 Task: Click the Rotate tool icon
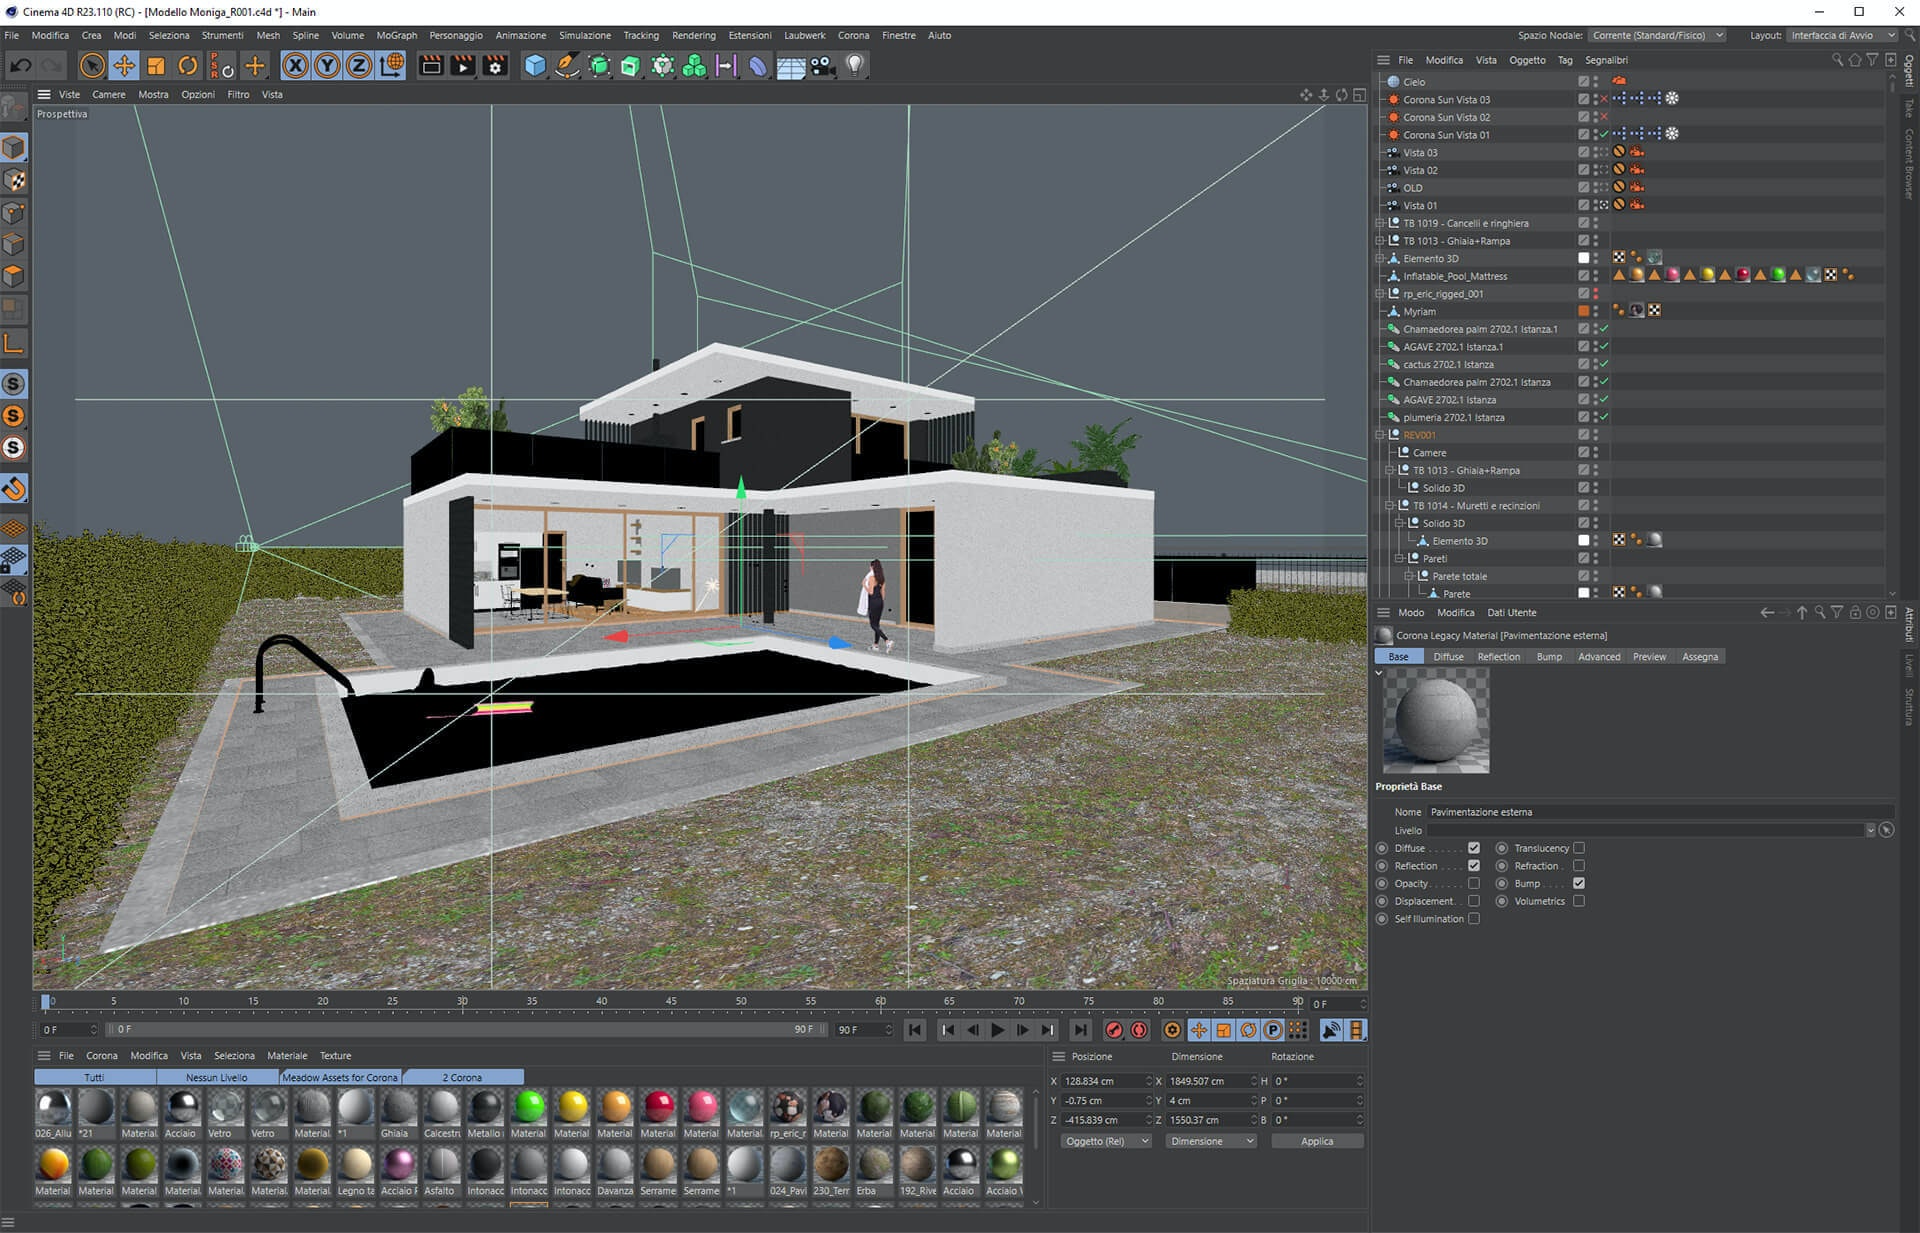click(x=187, y=66)
